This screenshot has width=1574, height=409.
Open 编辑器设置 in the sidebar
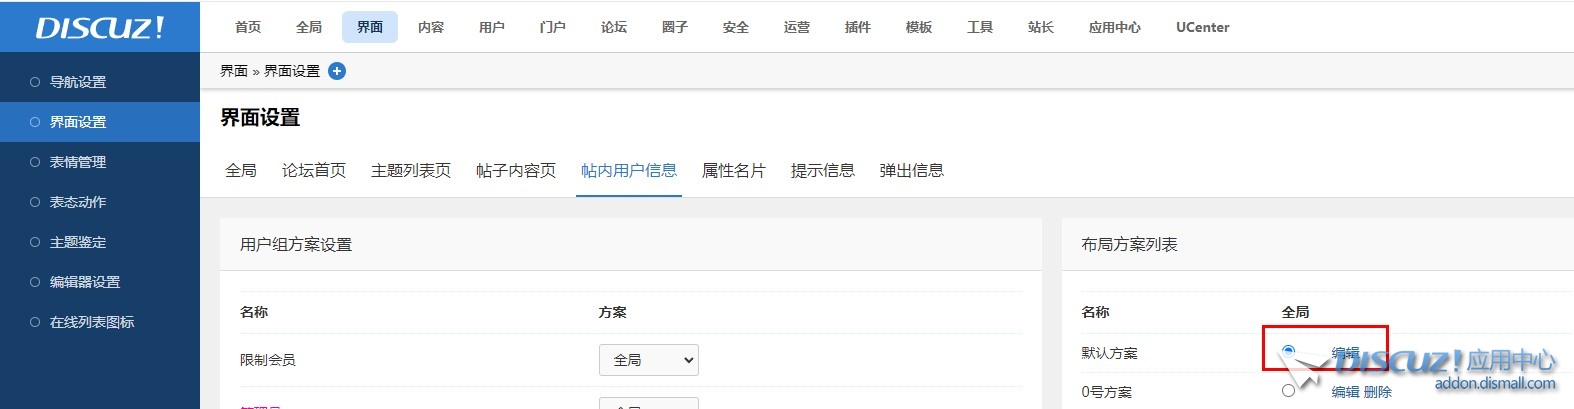pyautogui.click(x=85, y=282)
